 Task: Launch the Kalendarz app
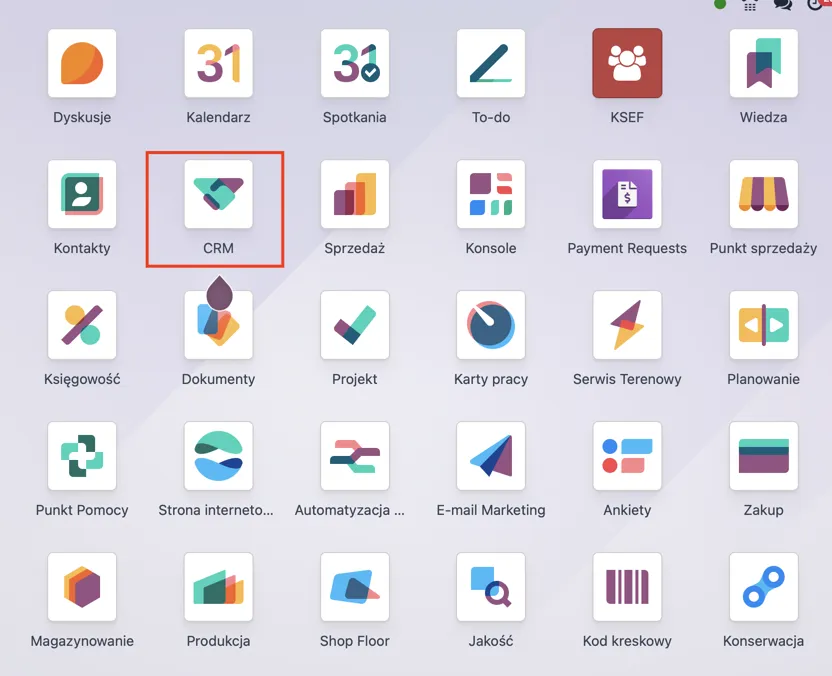click(218, 63)
